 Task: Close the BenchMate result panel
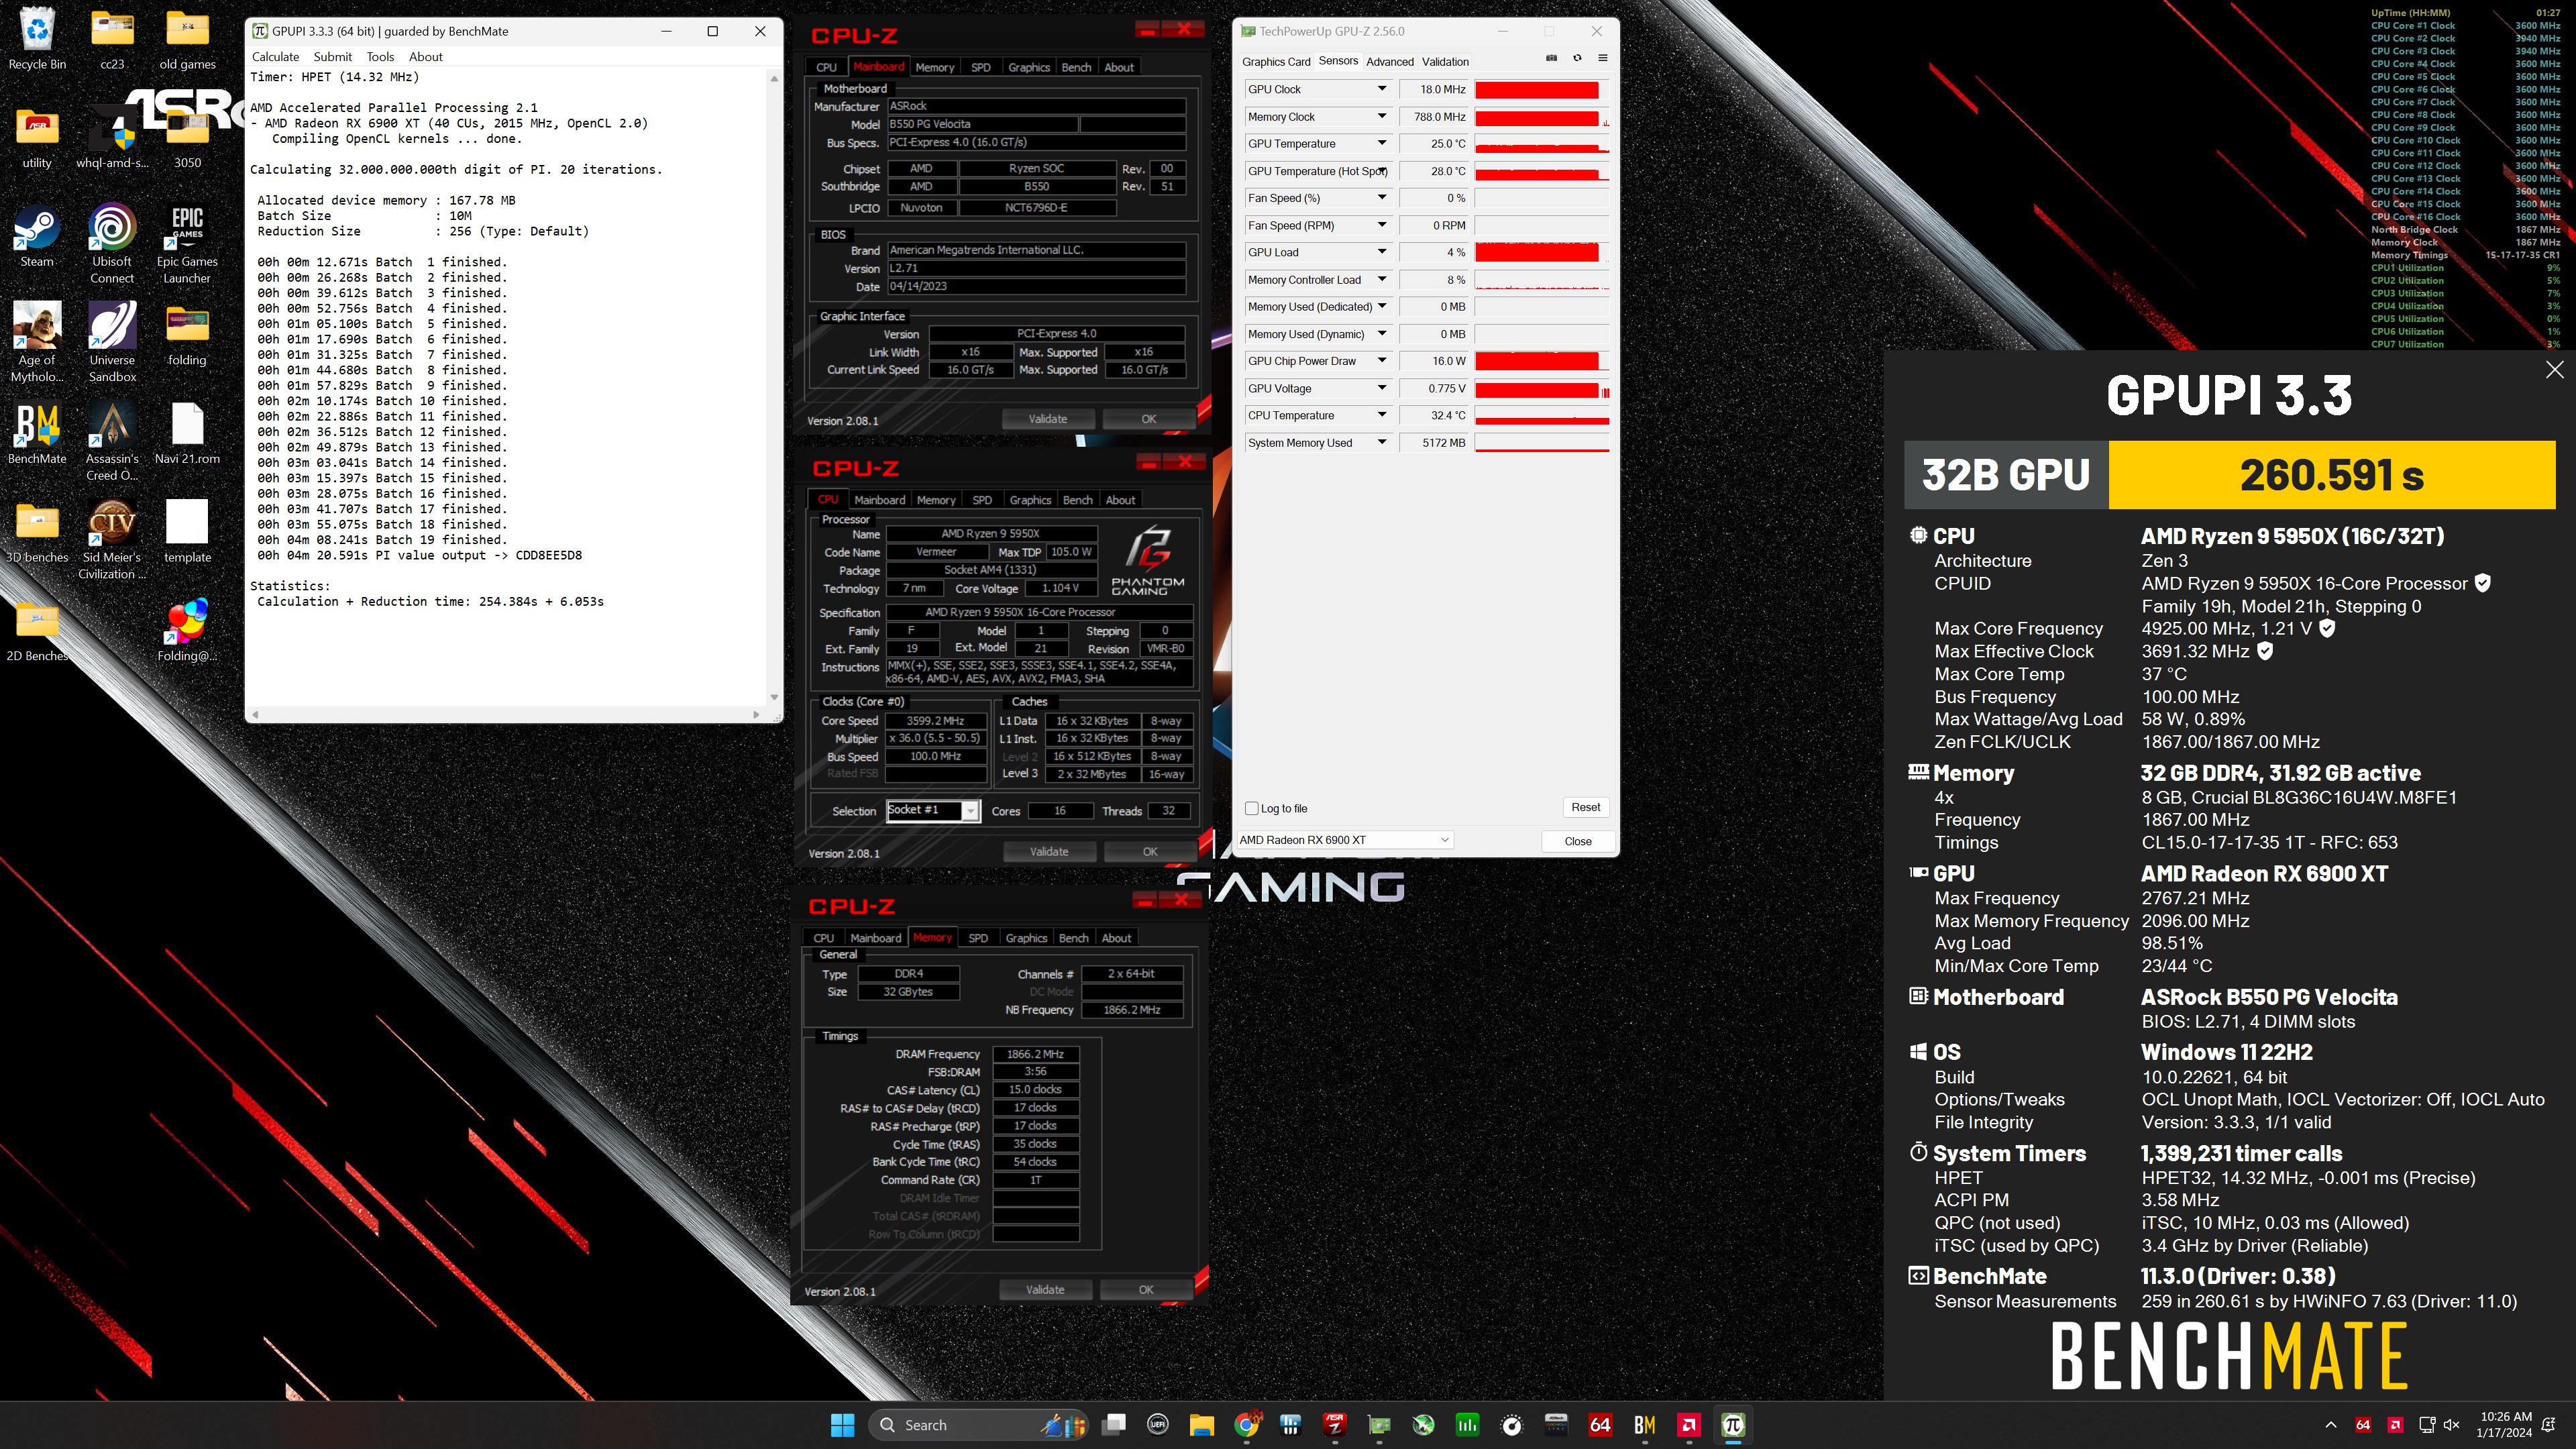[2554, 370]
